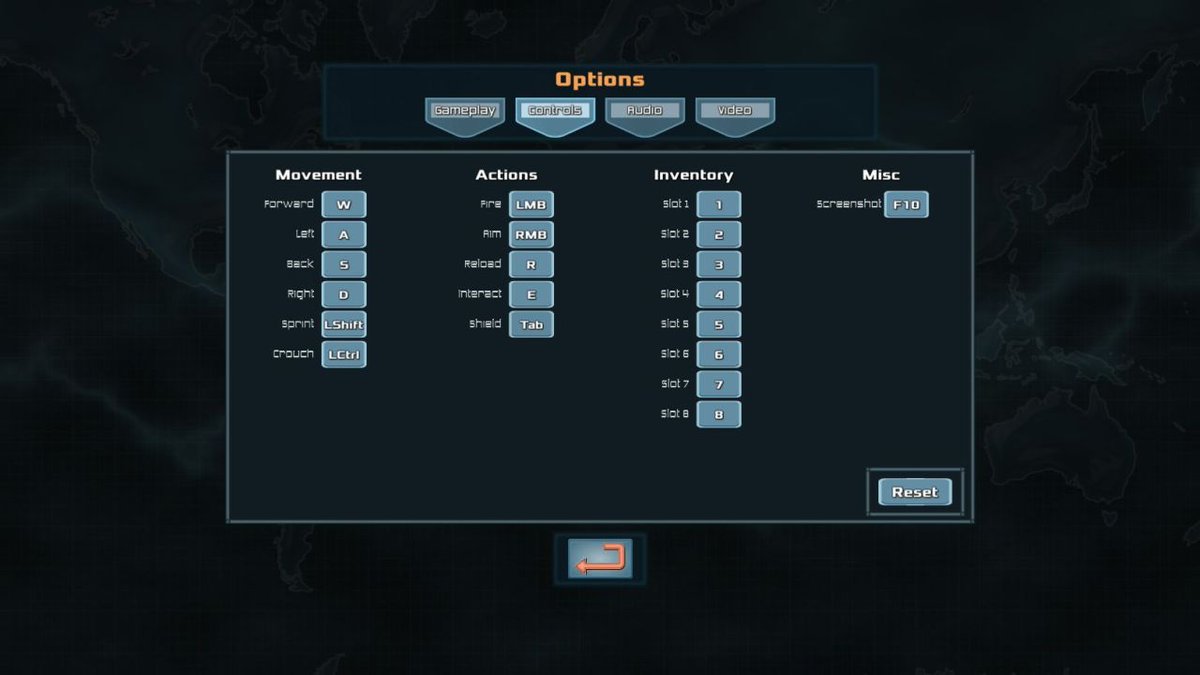This screenshot has height=675, width=1200.
Task: Click the Crouch label text
Action: pos(293,354)
